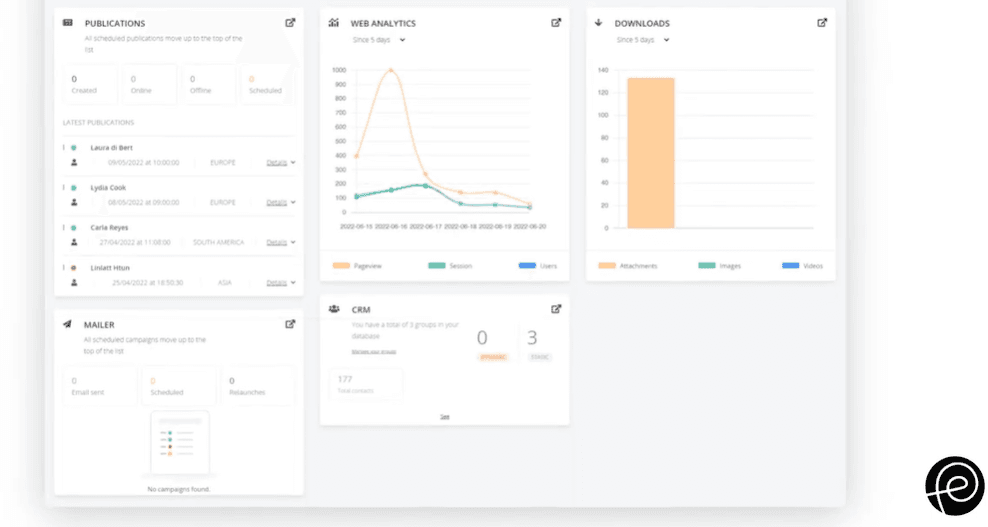Toggle the Session legend series
The width and height of the screenshot is (988, 527).
pyautogui.click(x=450, y=266)
